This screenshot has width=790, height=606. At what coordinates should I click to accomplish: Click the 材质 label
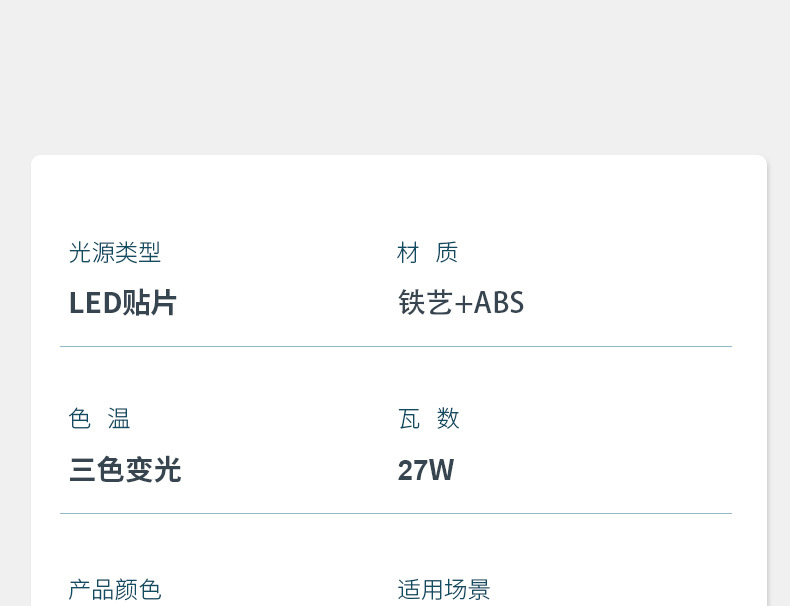click(427, 253)
